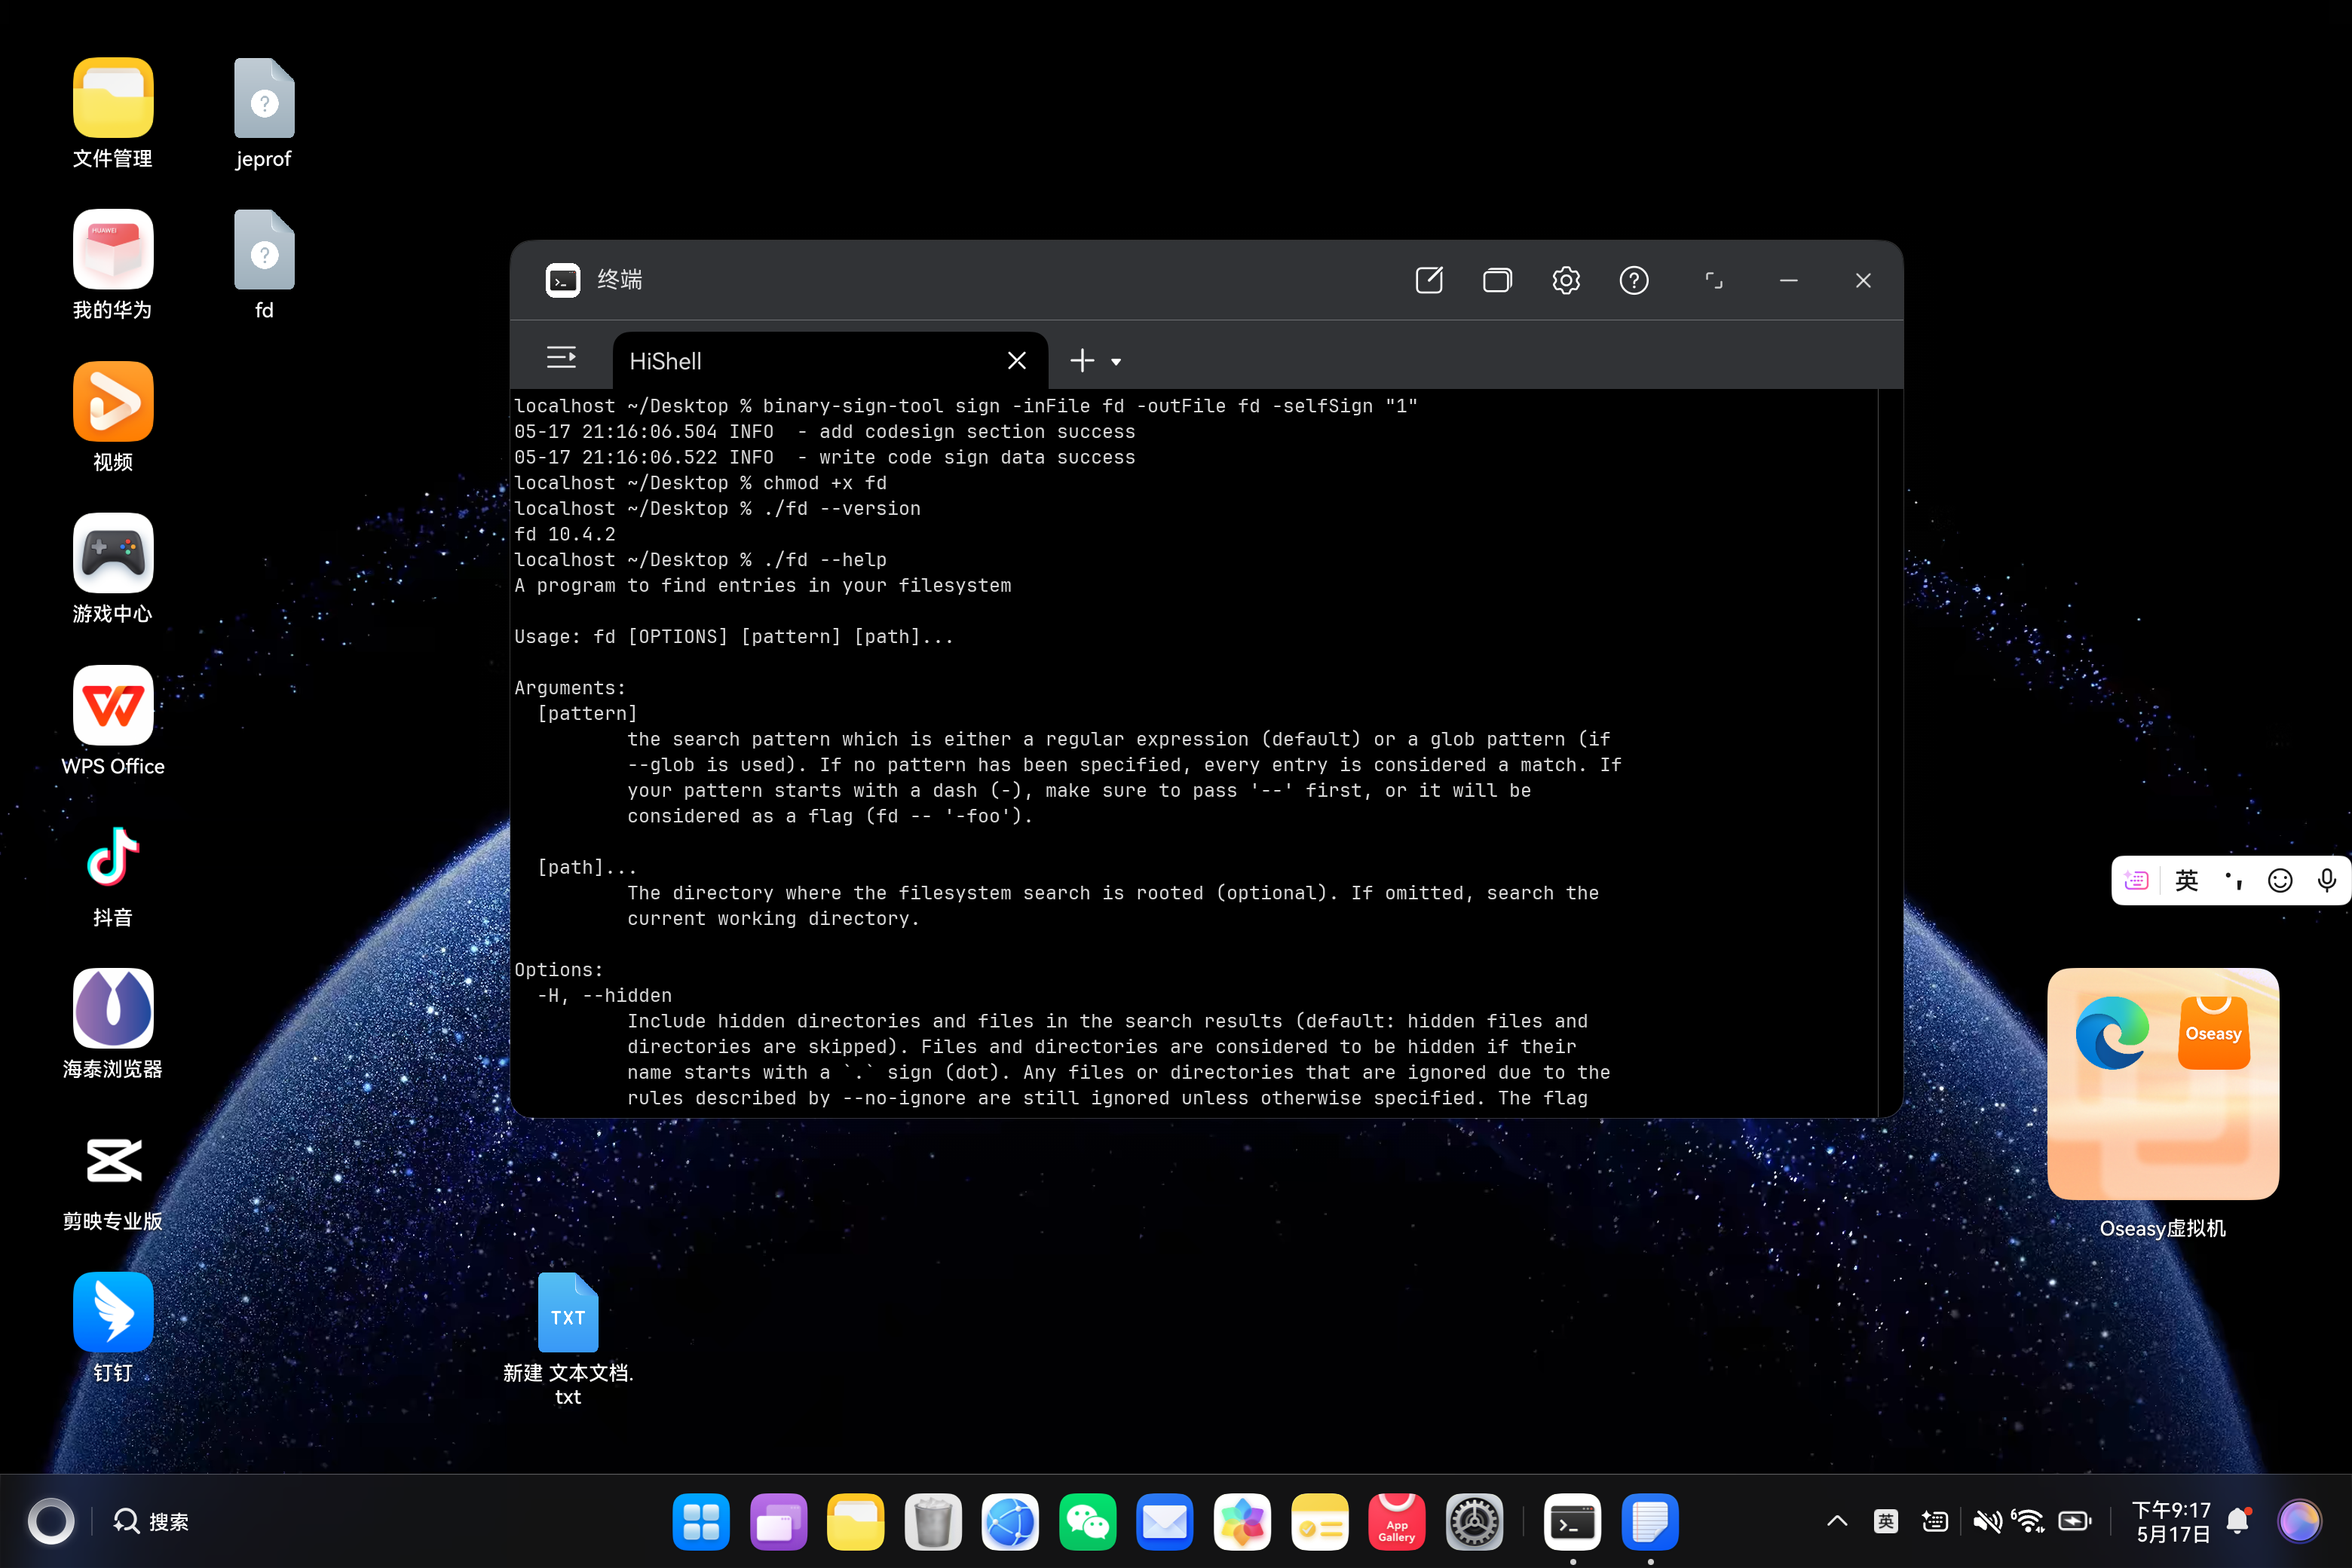This screenshot has height=1568, width=2352.
Task: Click the multi-window icon in terminal title bar
Action: [x=1497, y=280]
